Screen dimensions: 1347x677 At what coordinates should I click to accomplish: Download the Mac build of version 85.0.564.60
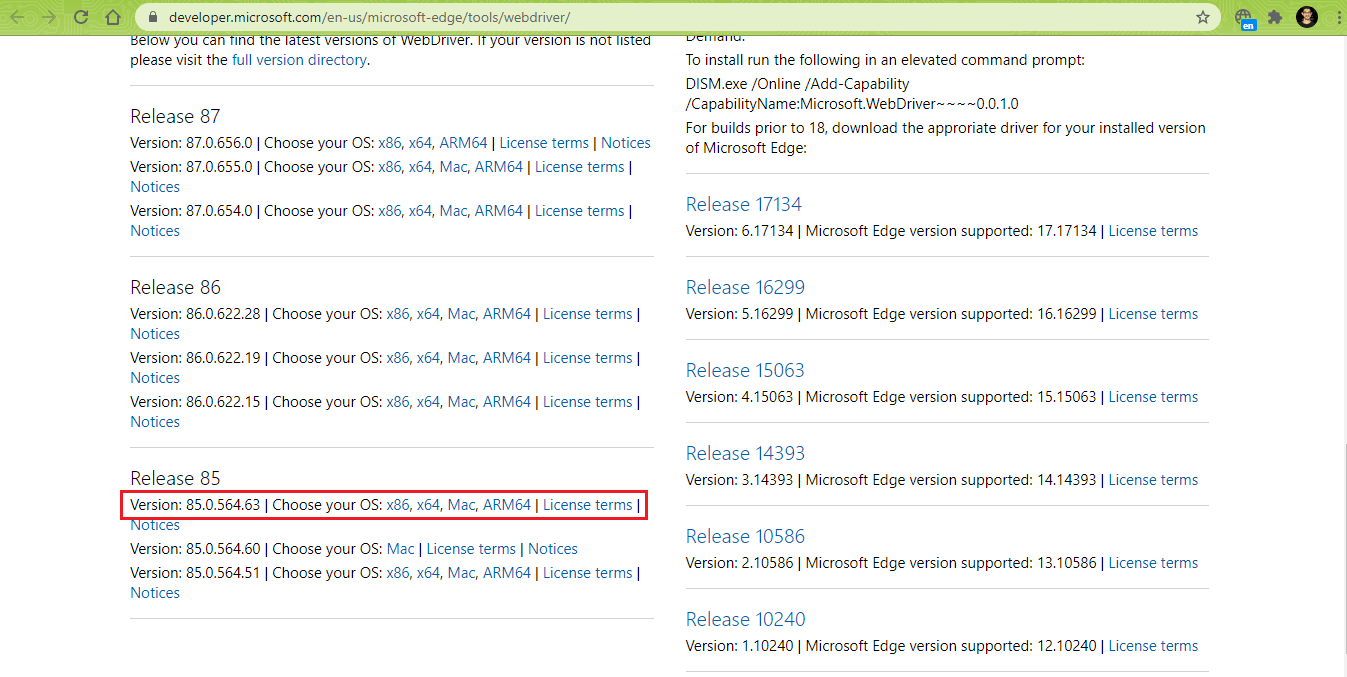pos(400,548)
